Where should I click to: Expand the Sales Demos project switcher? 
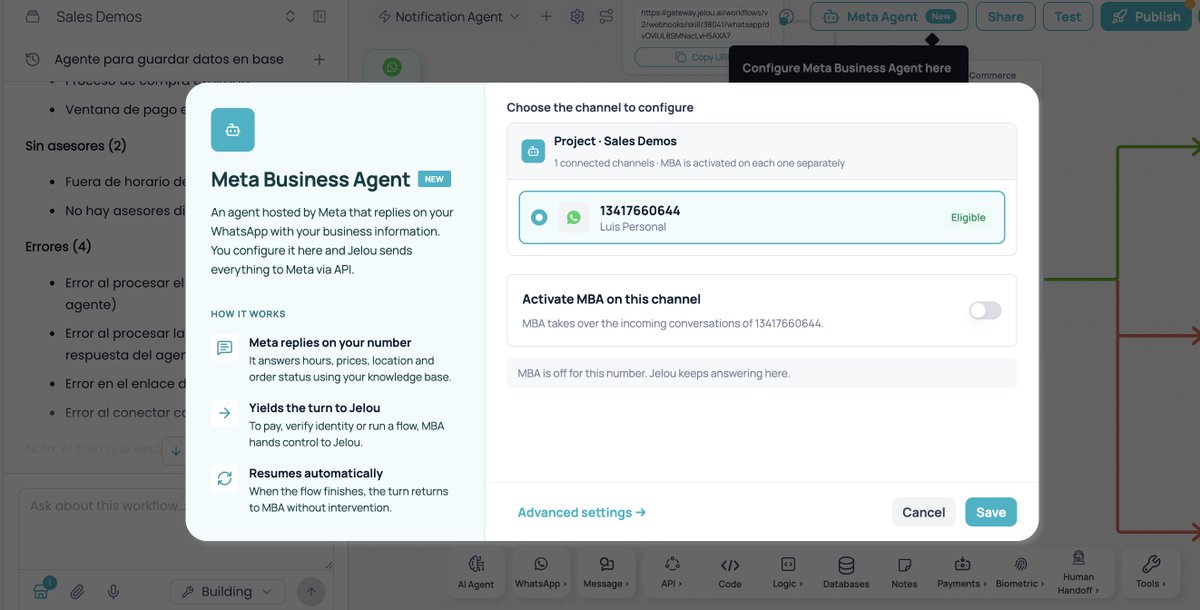click(x=291, y=16)
